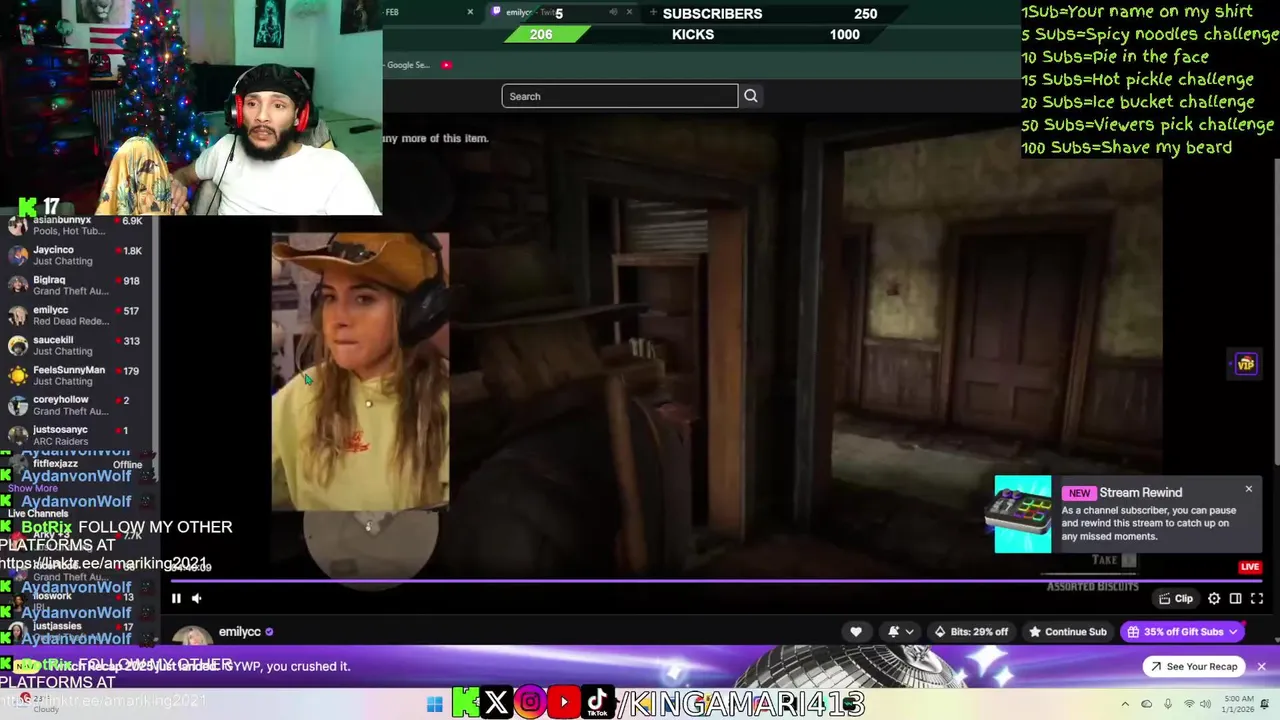
Task: Mute audio icon on the emilycc tab
Action: [613, 12]
